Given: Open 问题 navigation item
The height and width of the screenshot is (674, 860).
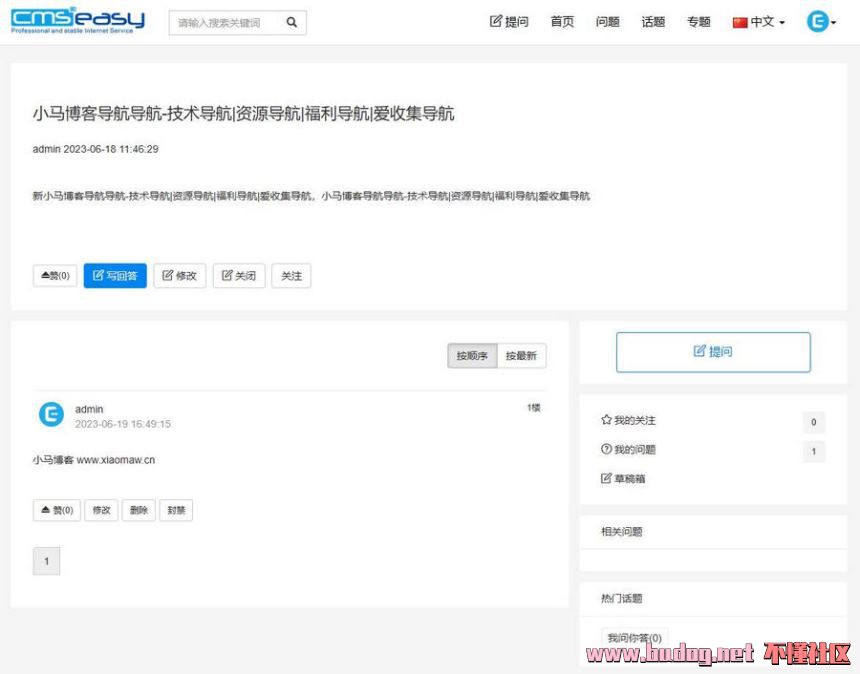Looking at the screenshot, I should (608, 22).
